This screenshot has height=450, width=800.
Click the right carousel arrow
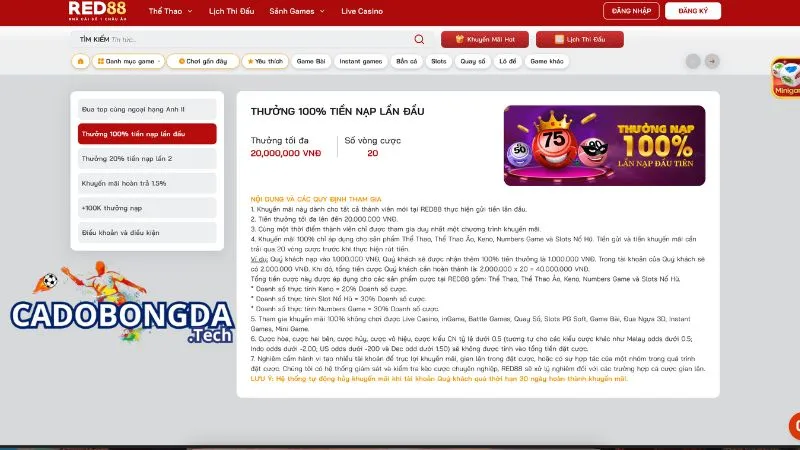(x=712, y=61)
